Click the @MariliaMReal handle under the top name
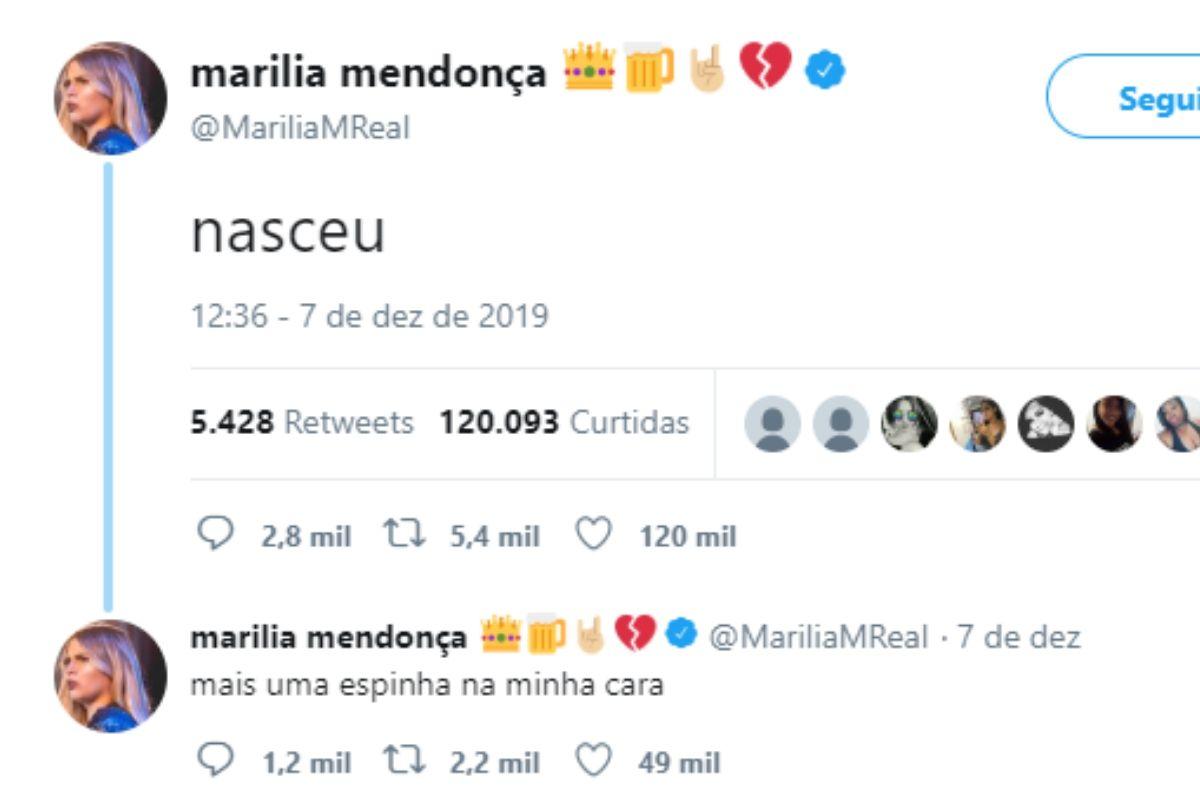 [300, 128]
